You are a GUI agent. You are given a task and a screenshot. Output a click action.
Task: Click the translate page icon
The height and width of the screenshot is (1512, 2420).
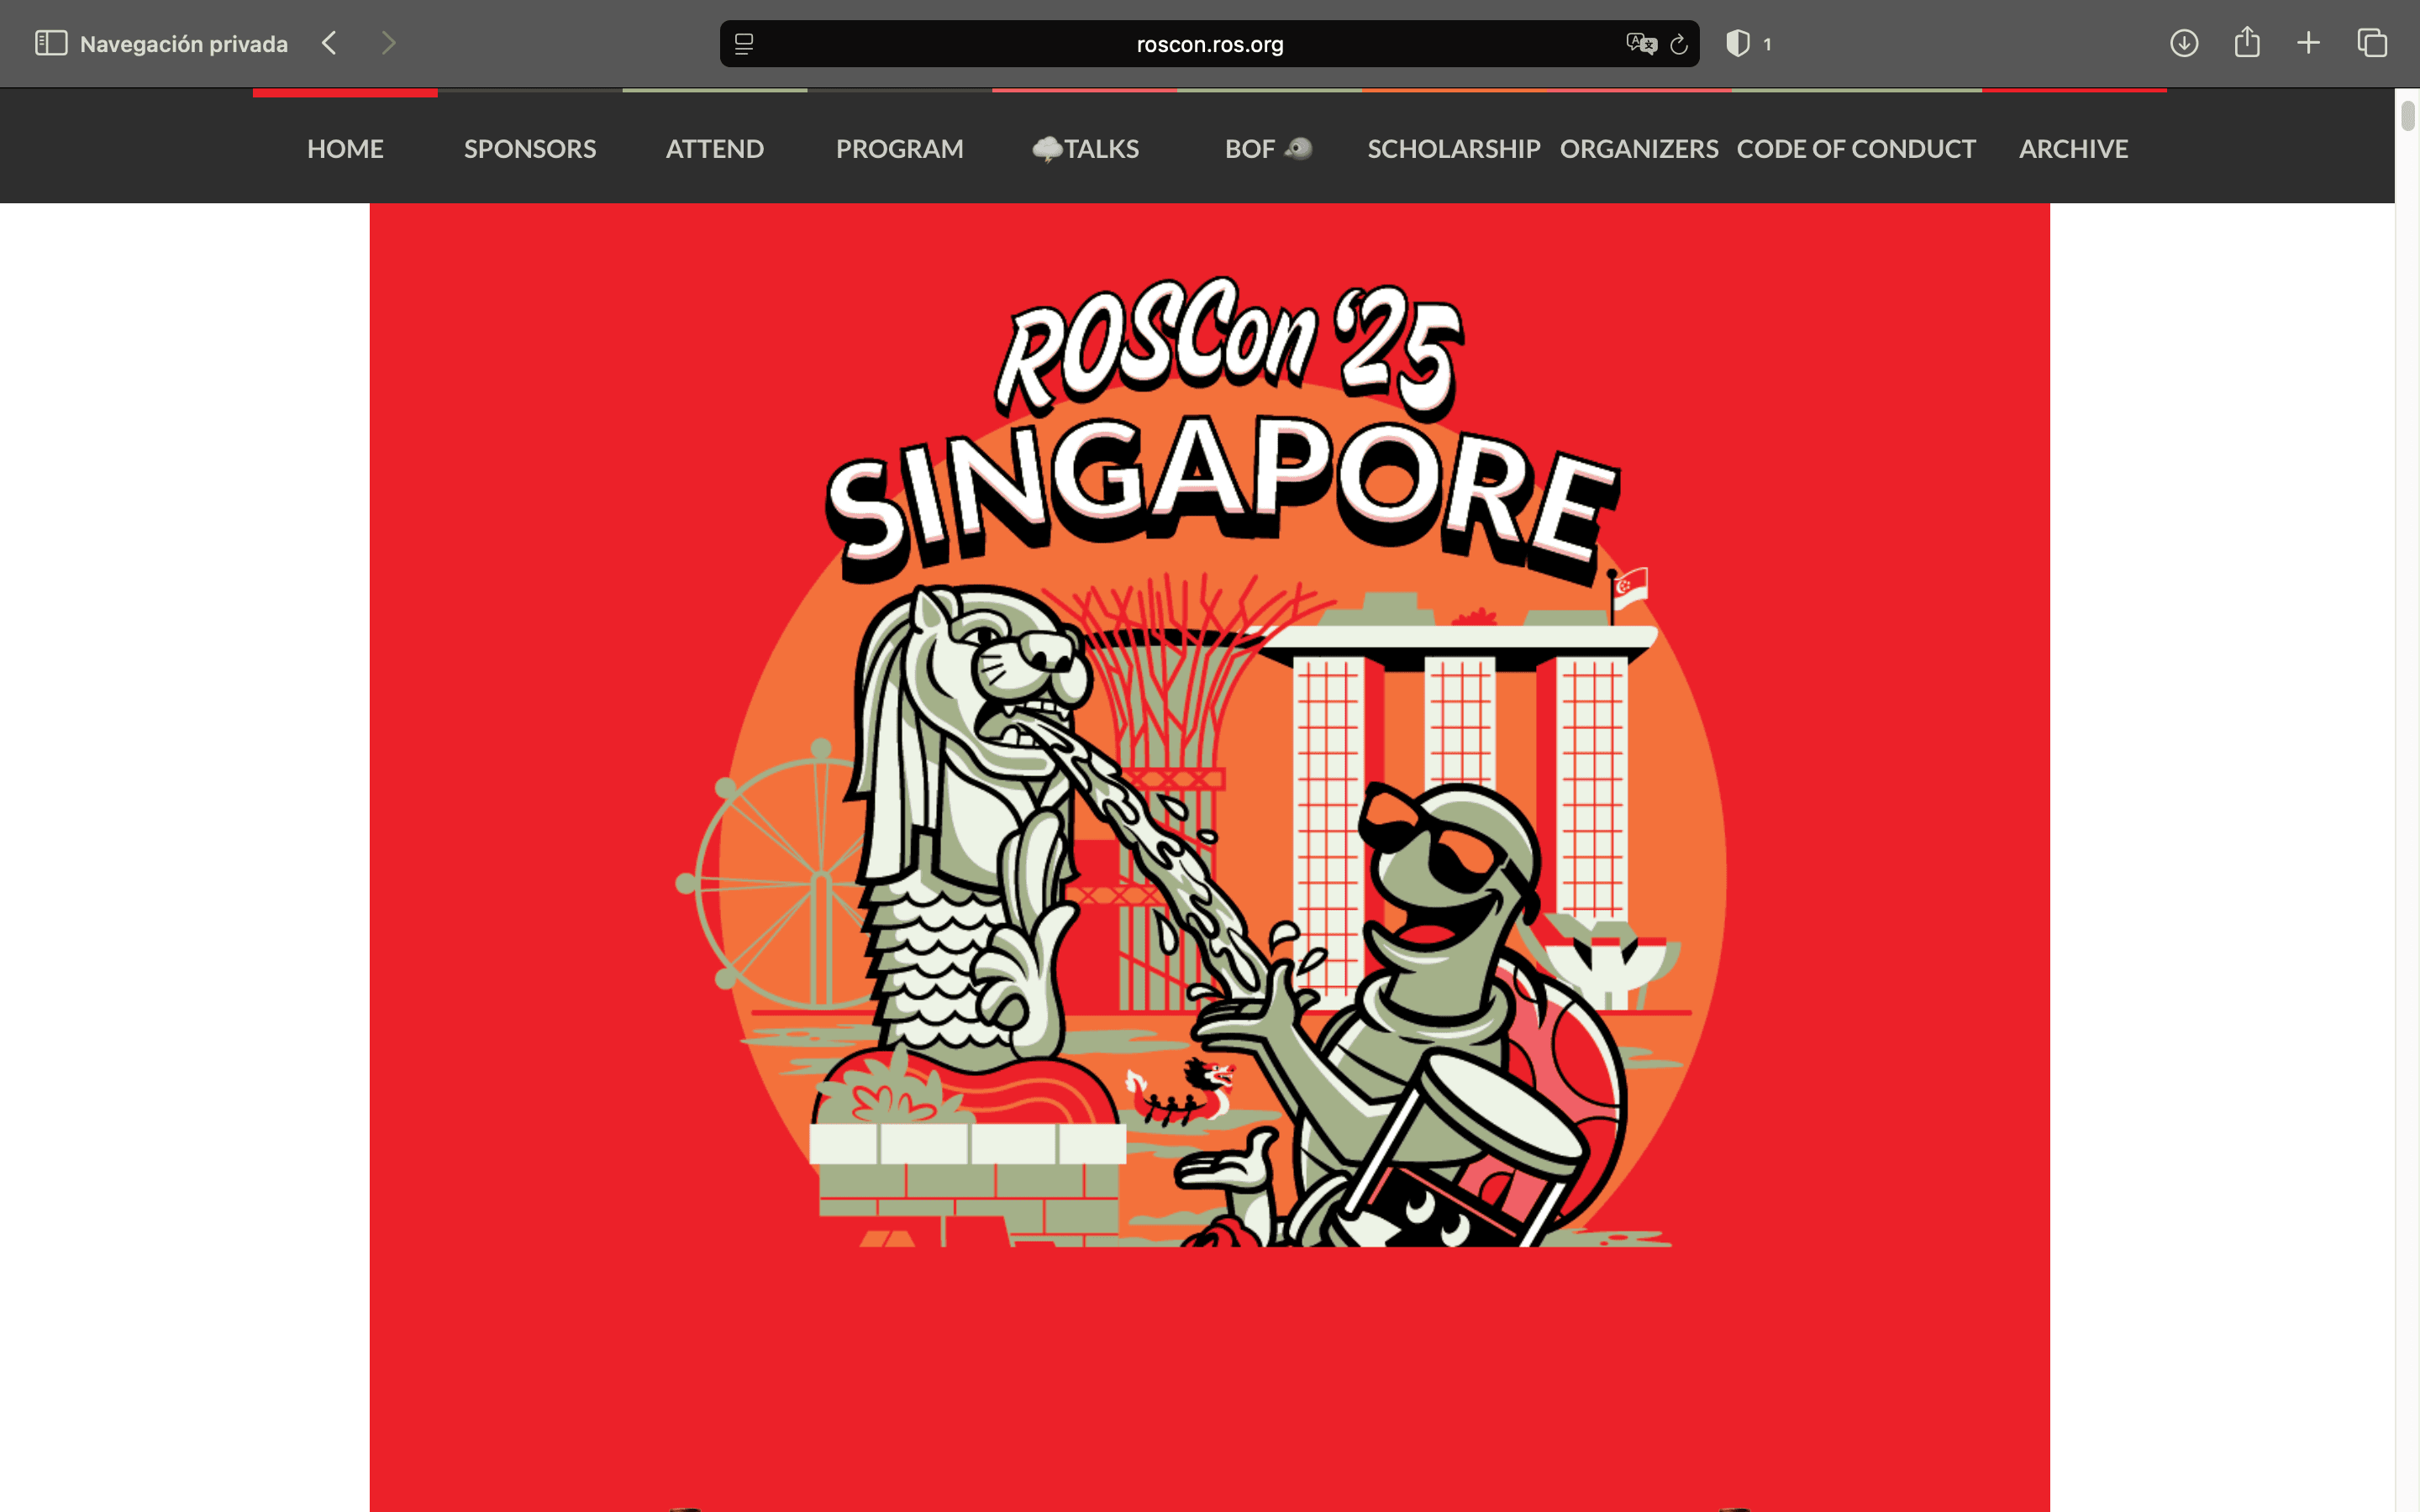click(1640, 44)
